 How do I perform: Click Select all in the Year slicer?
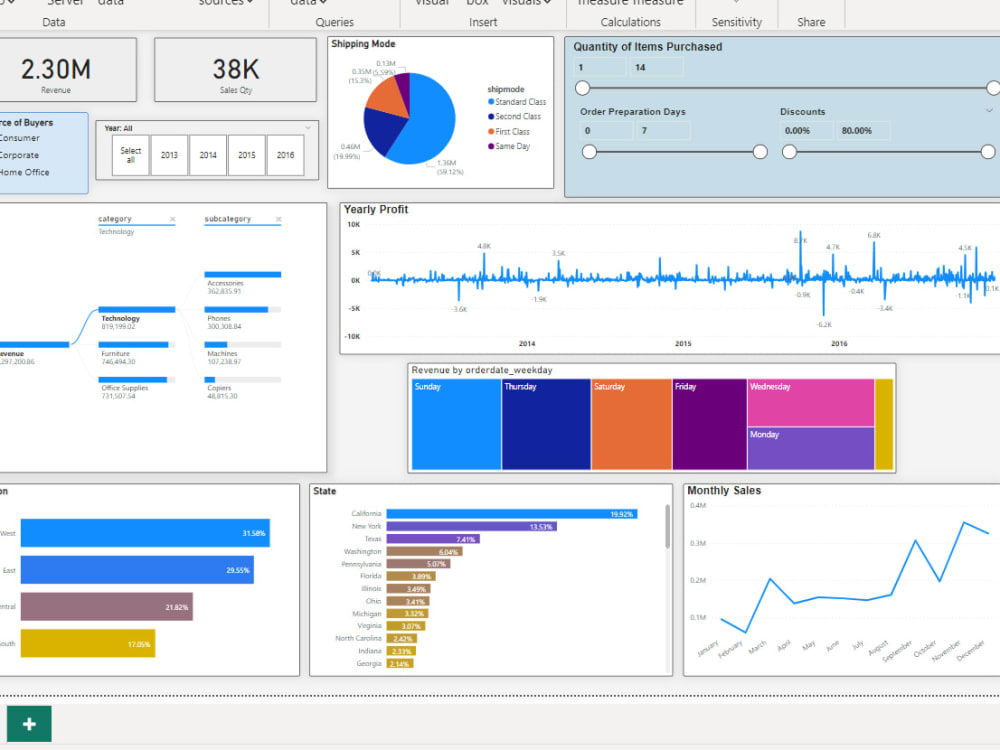point(131,155)
